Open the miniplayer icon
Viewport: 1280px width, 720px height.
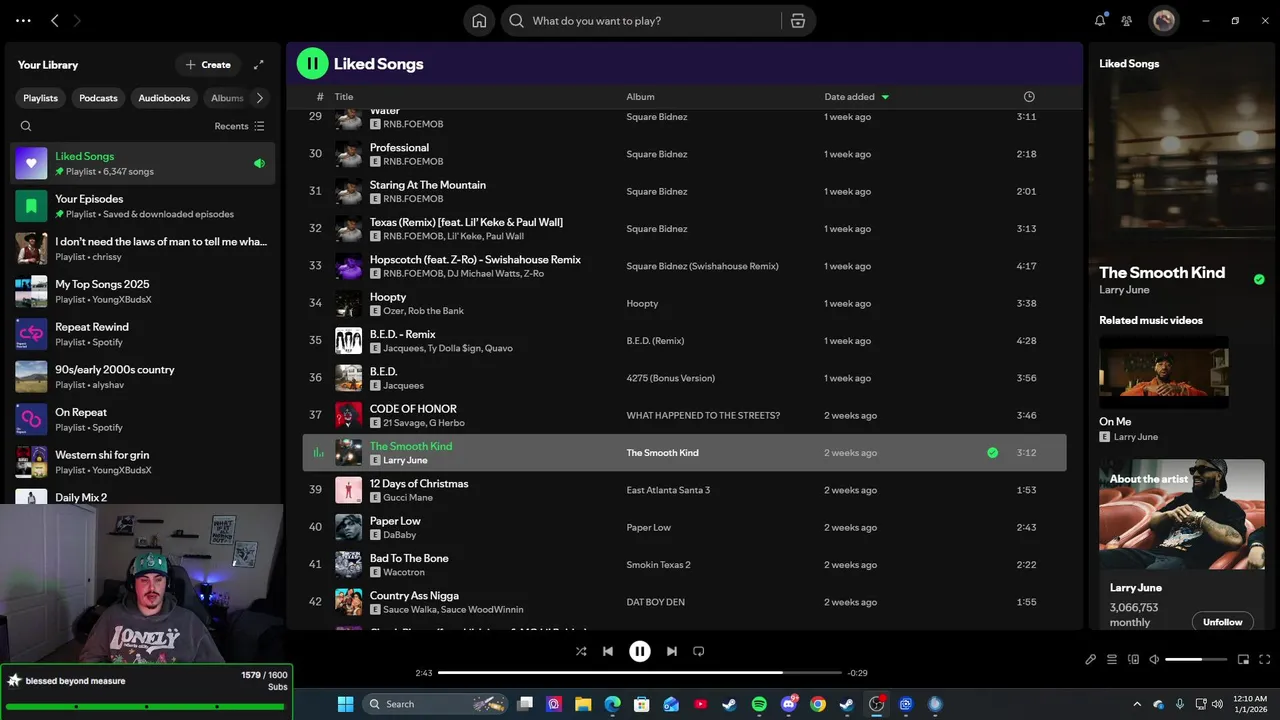click(x=1244, y=659)
